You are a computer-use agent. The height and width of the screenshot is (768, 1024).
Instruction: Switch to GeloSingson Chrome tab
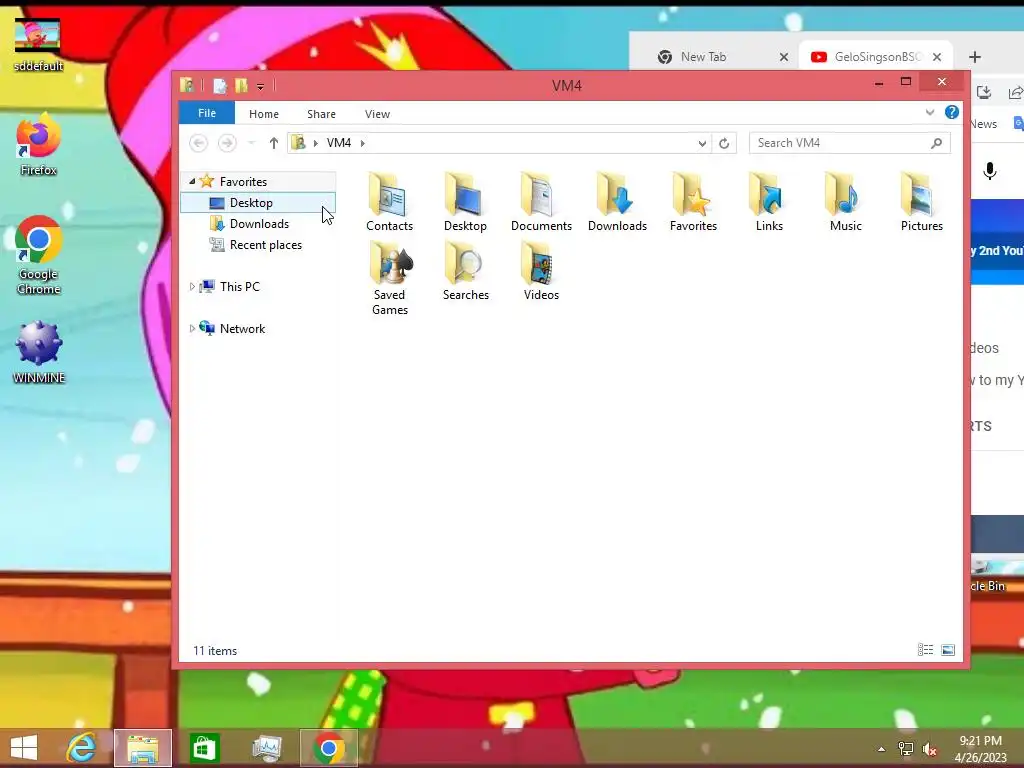point(875,57)
